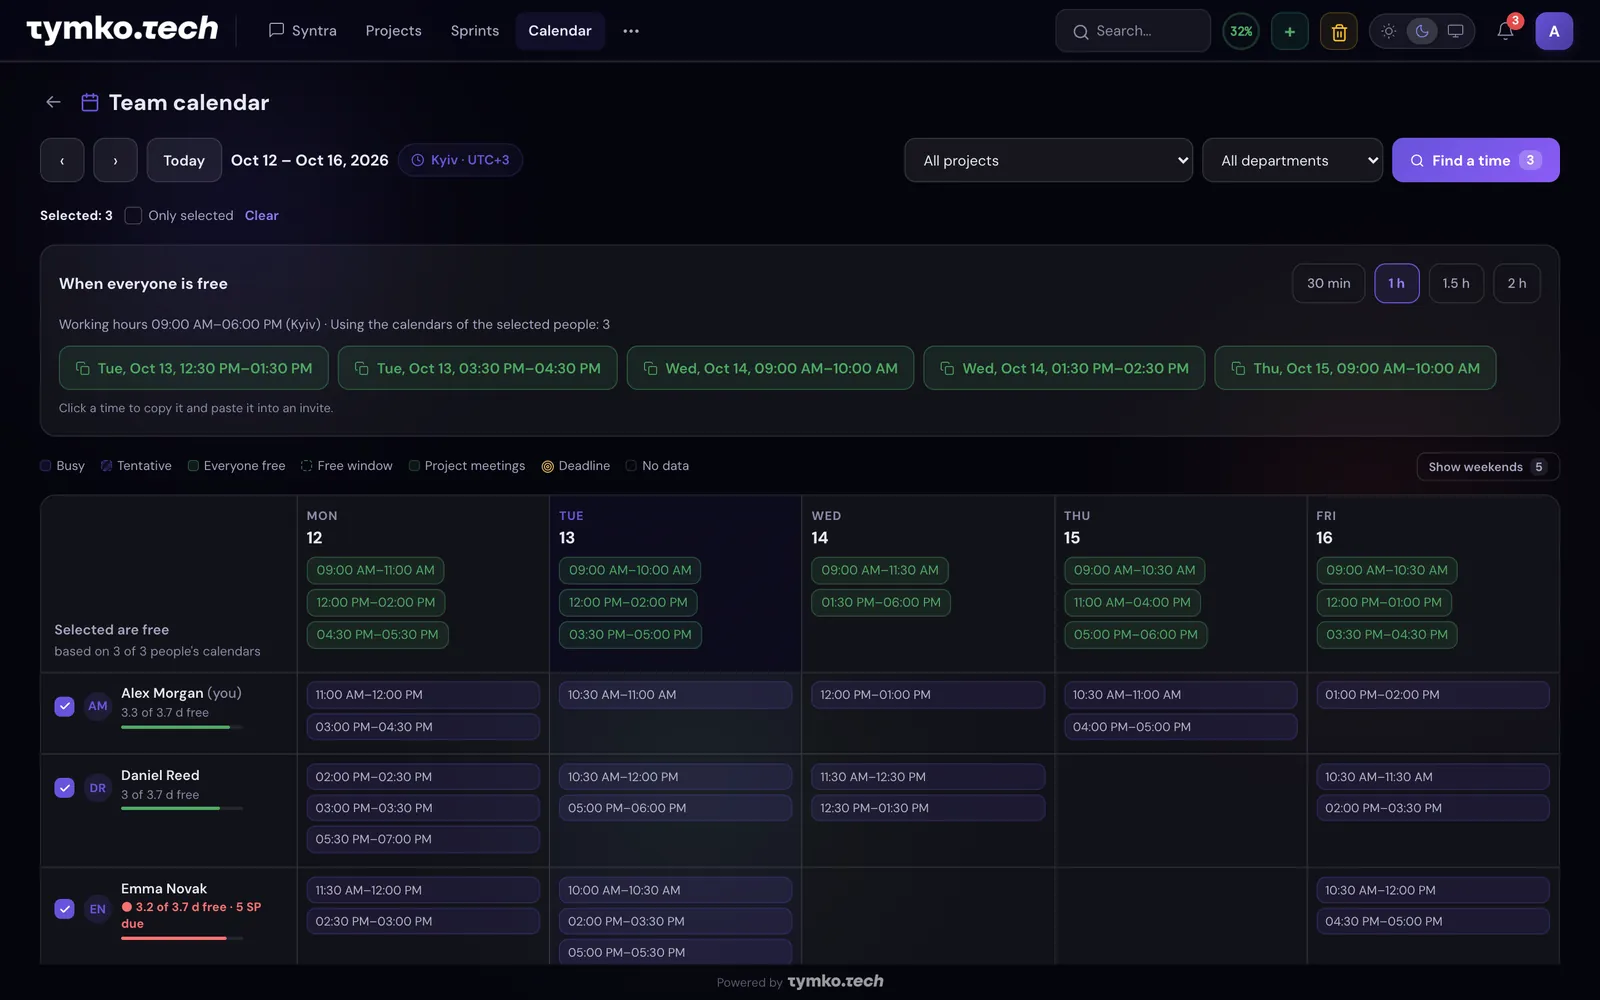The image size is (1600, 1000).
Task: Copy Wed, Oct 14, 01:30 PM–02:30 PM slot
Action: (1064, 368)
